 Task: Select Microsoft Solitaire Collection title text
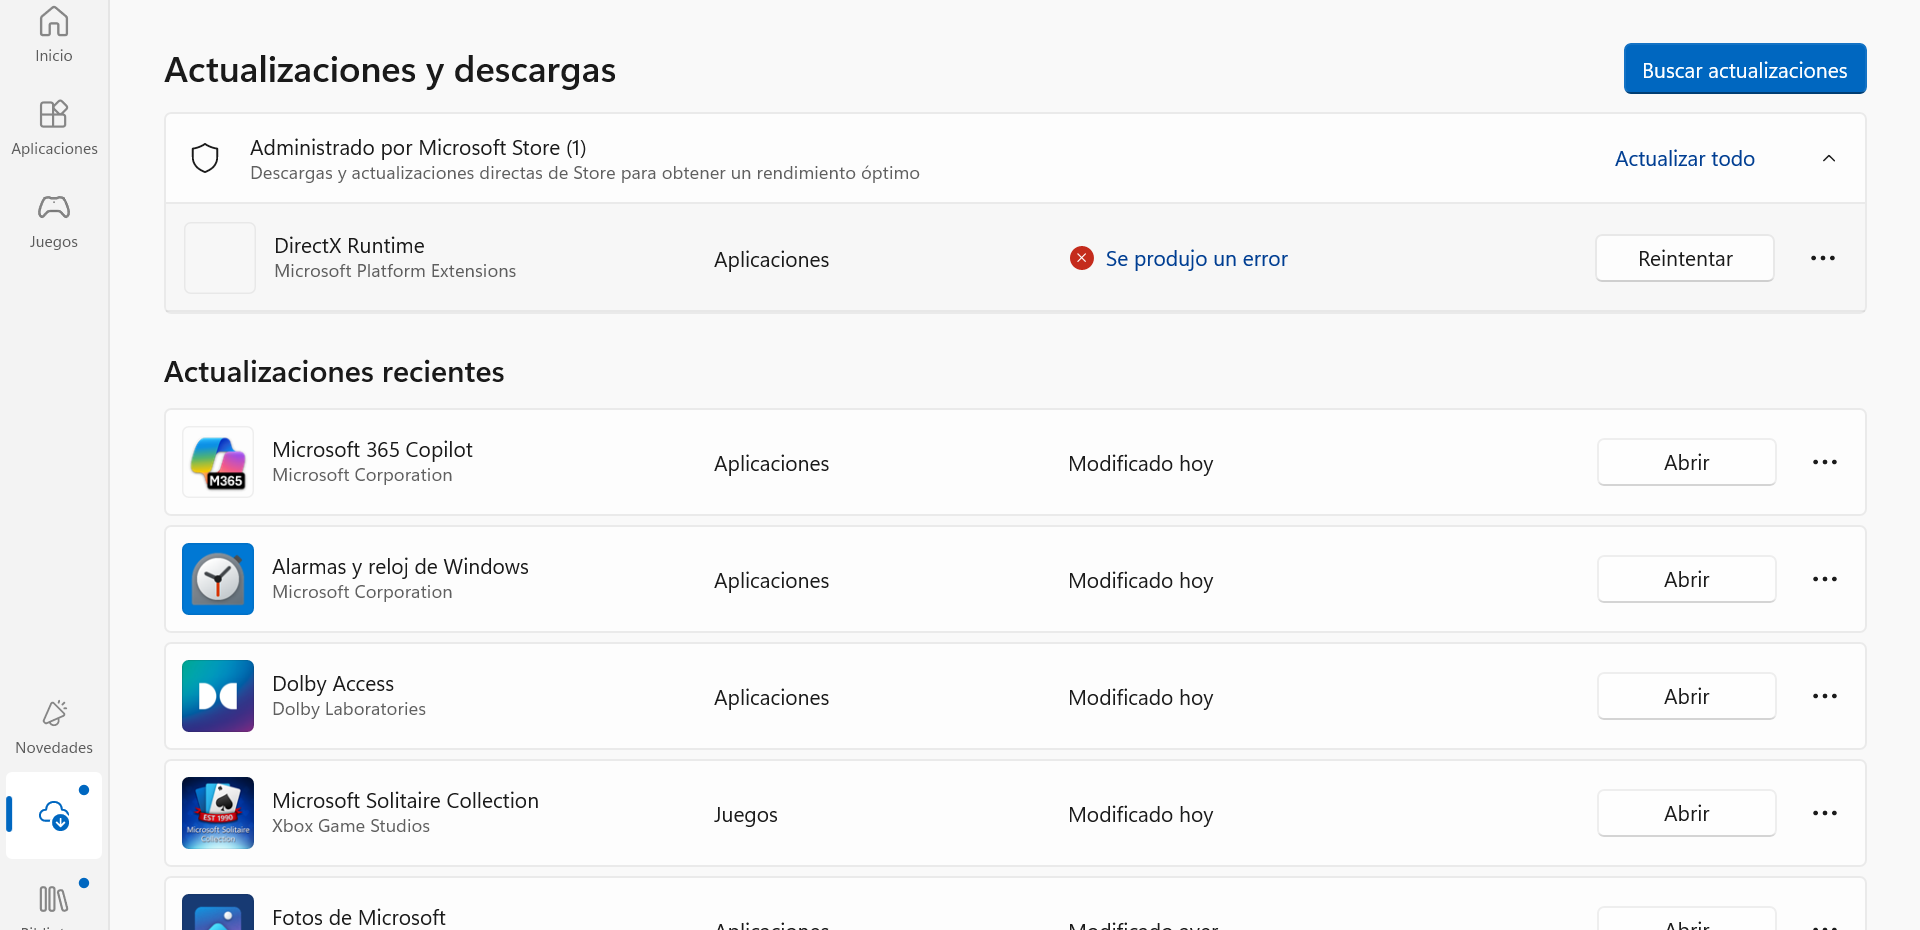point(405,800)
